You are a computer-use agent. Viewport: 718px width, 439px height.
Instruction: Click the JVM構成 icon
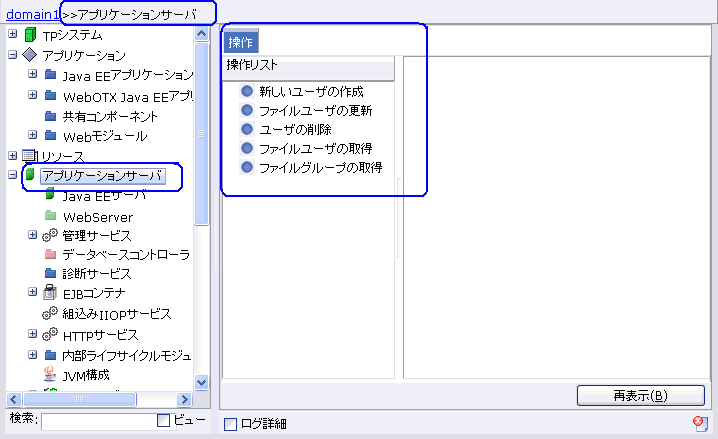[x=50, y=374]
